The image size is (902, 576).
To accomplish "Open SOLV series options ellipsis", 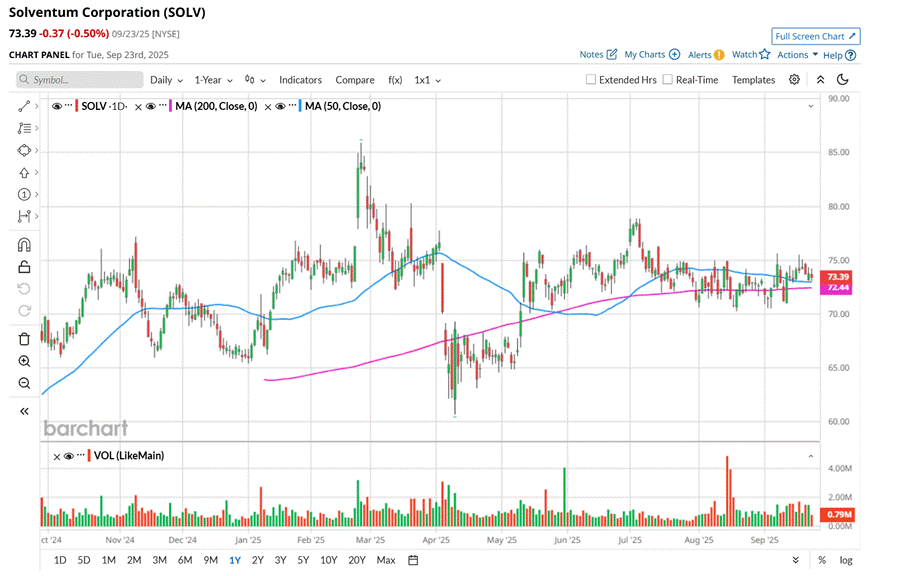I will 68,106.
